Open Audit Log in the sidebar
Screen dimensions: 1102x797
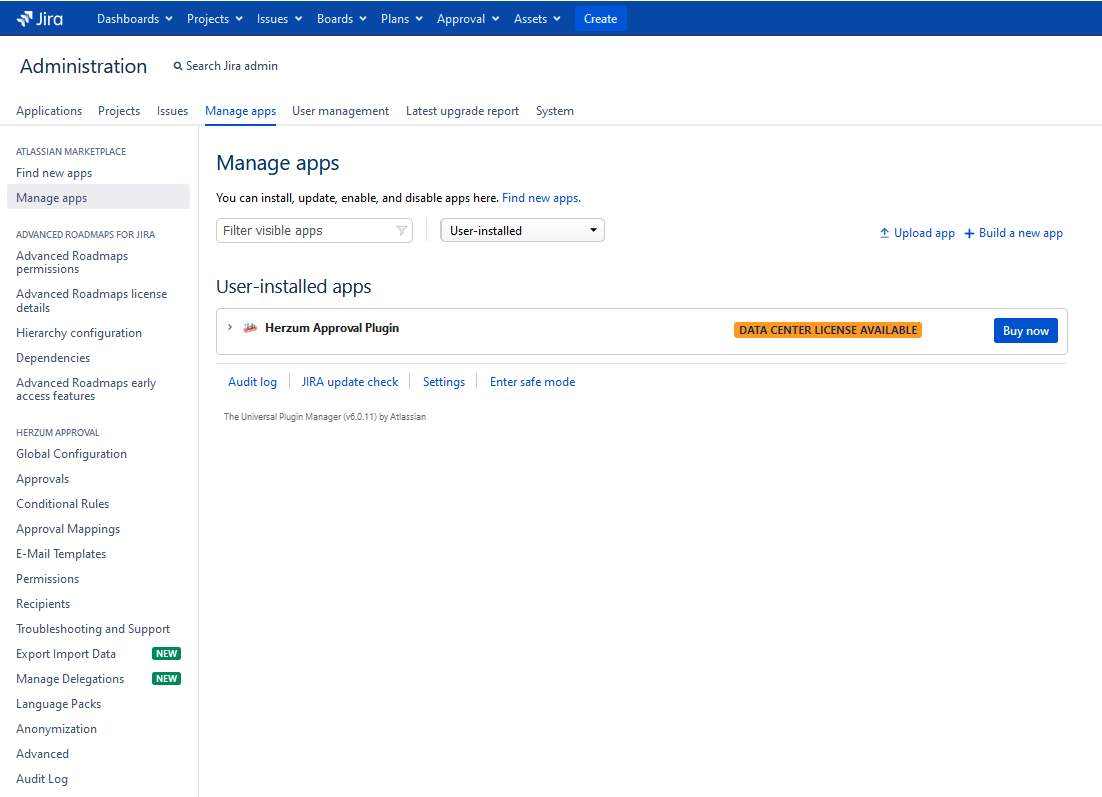pyautogui.click(x=42, y=779)
